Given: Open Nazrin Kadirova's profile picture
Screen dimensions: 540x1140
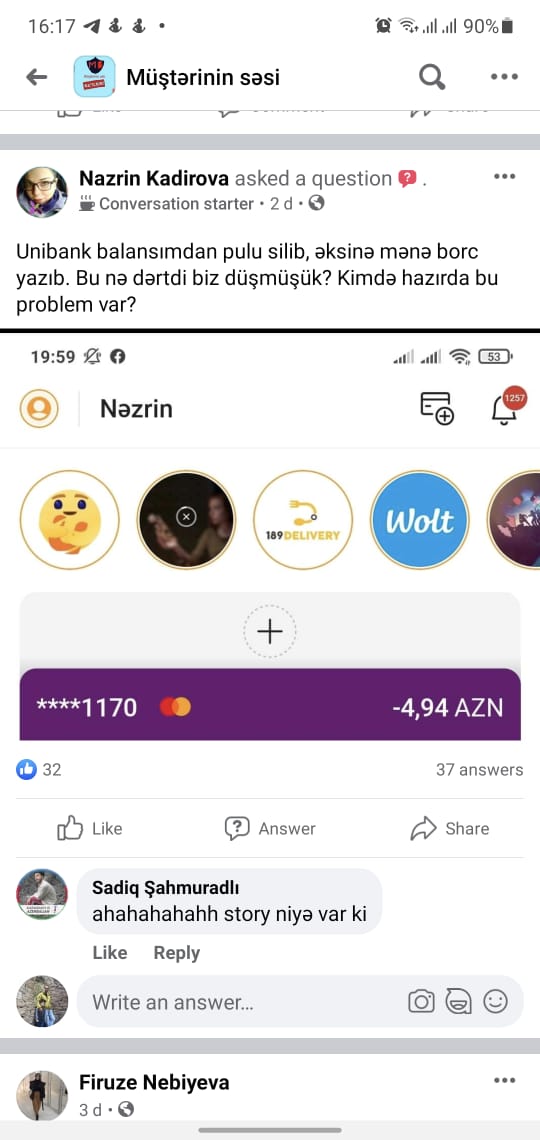Looking at the screenshot, I should click(41, 192).
